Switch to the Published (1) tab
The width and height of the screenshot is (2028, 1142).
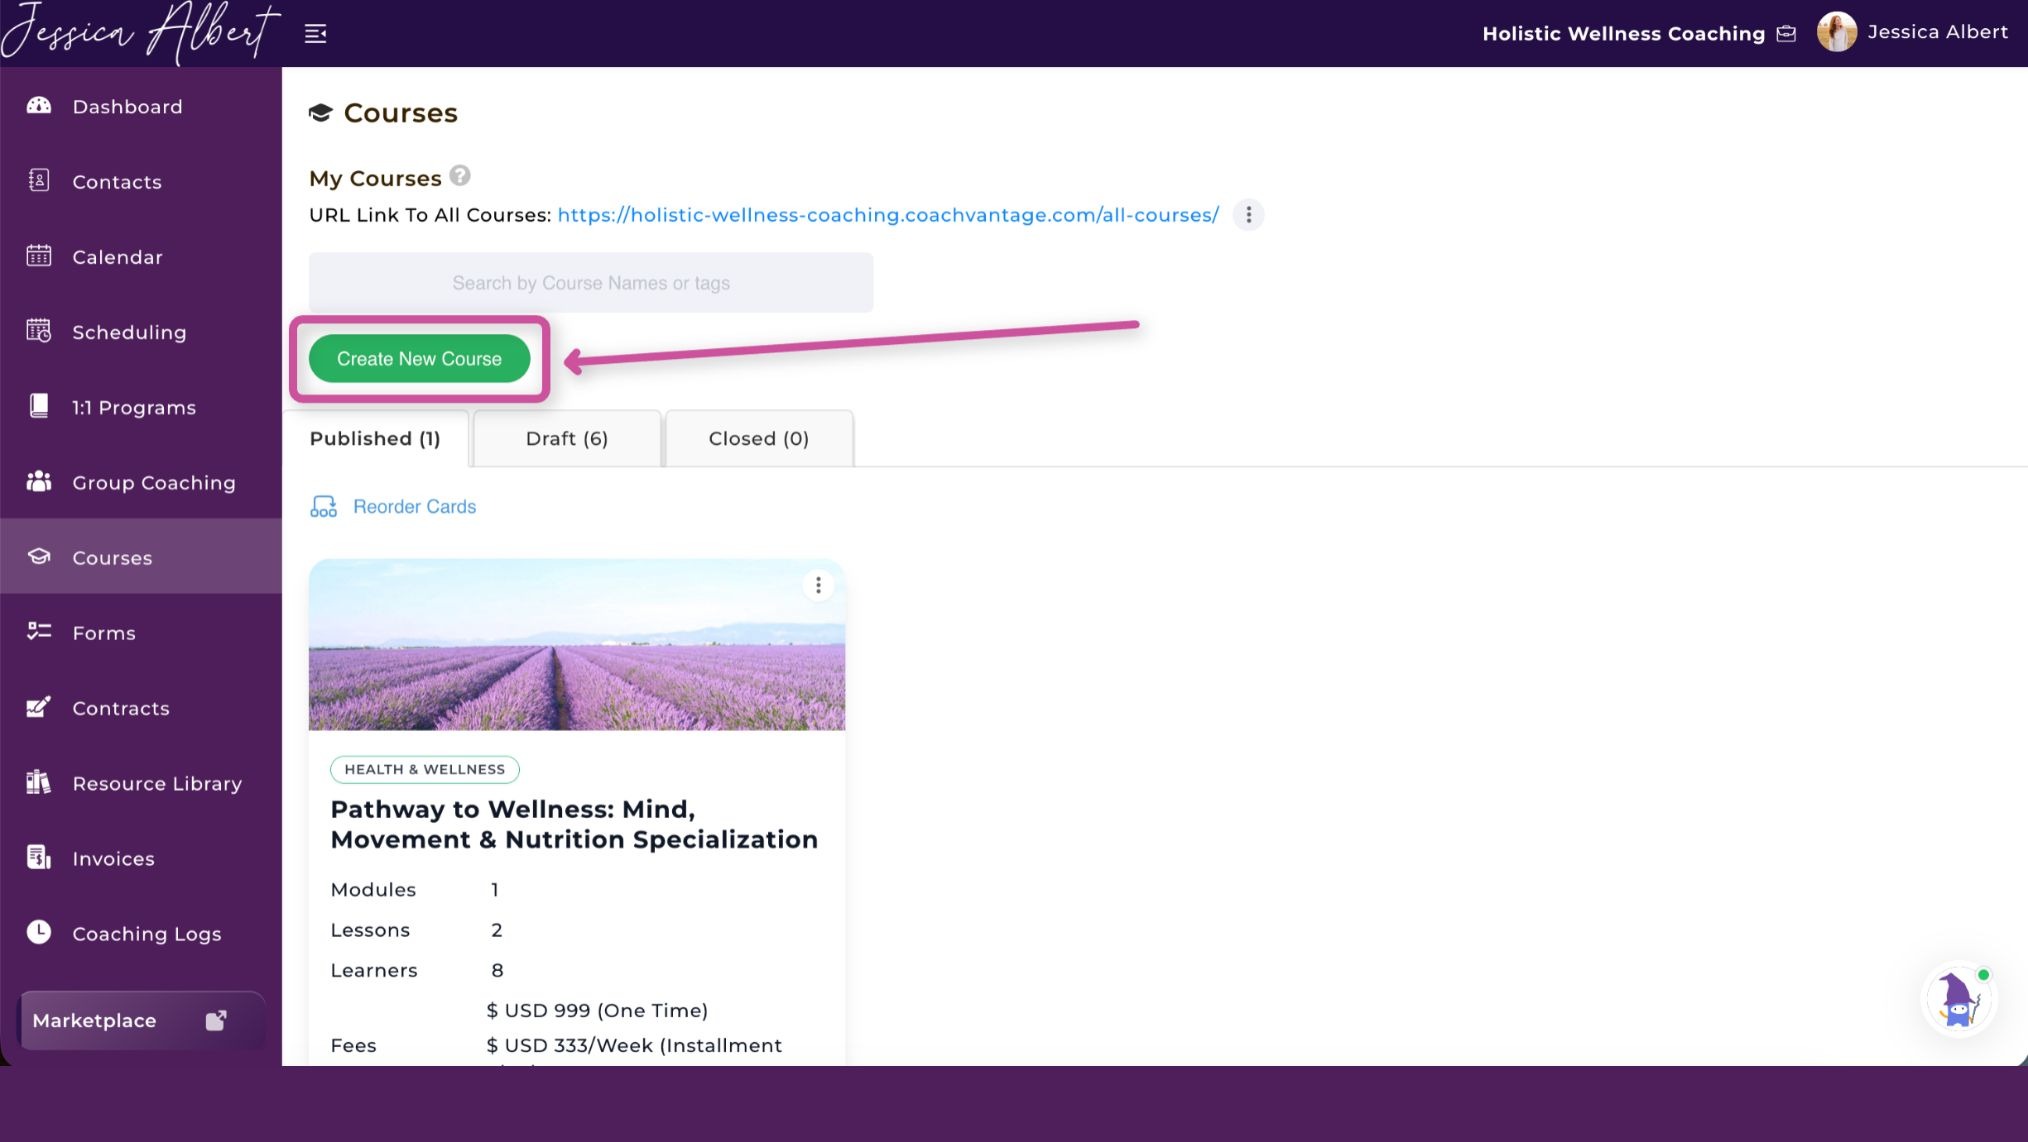[x=375, y=439]
